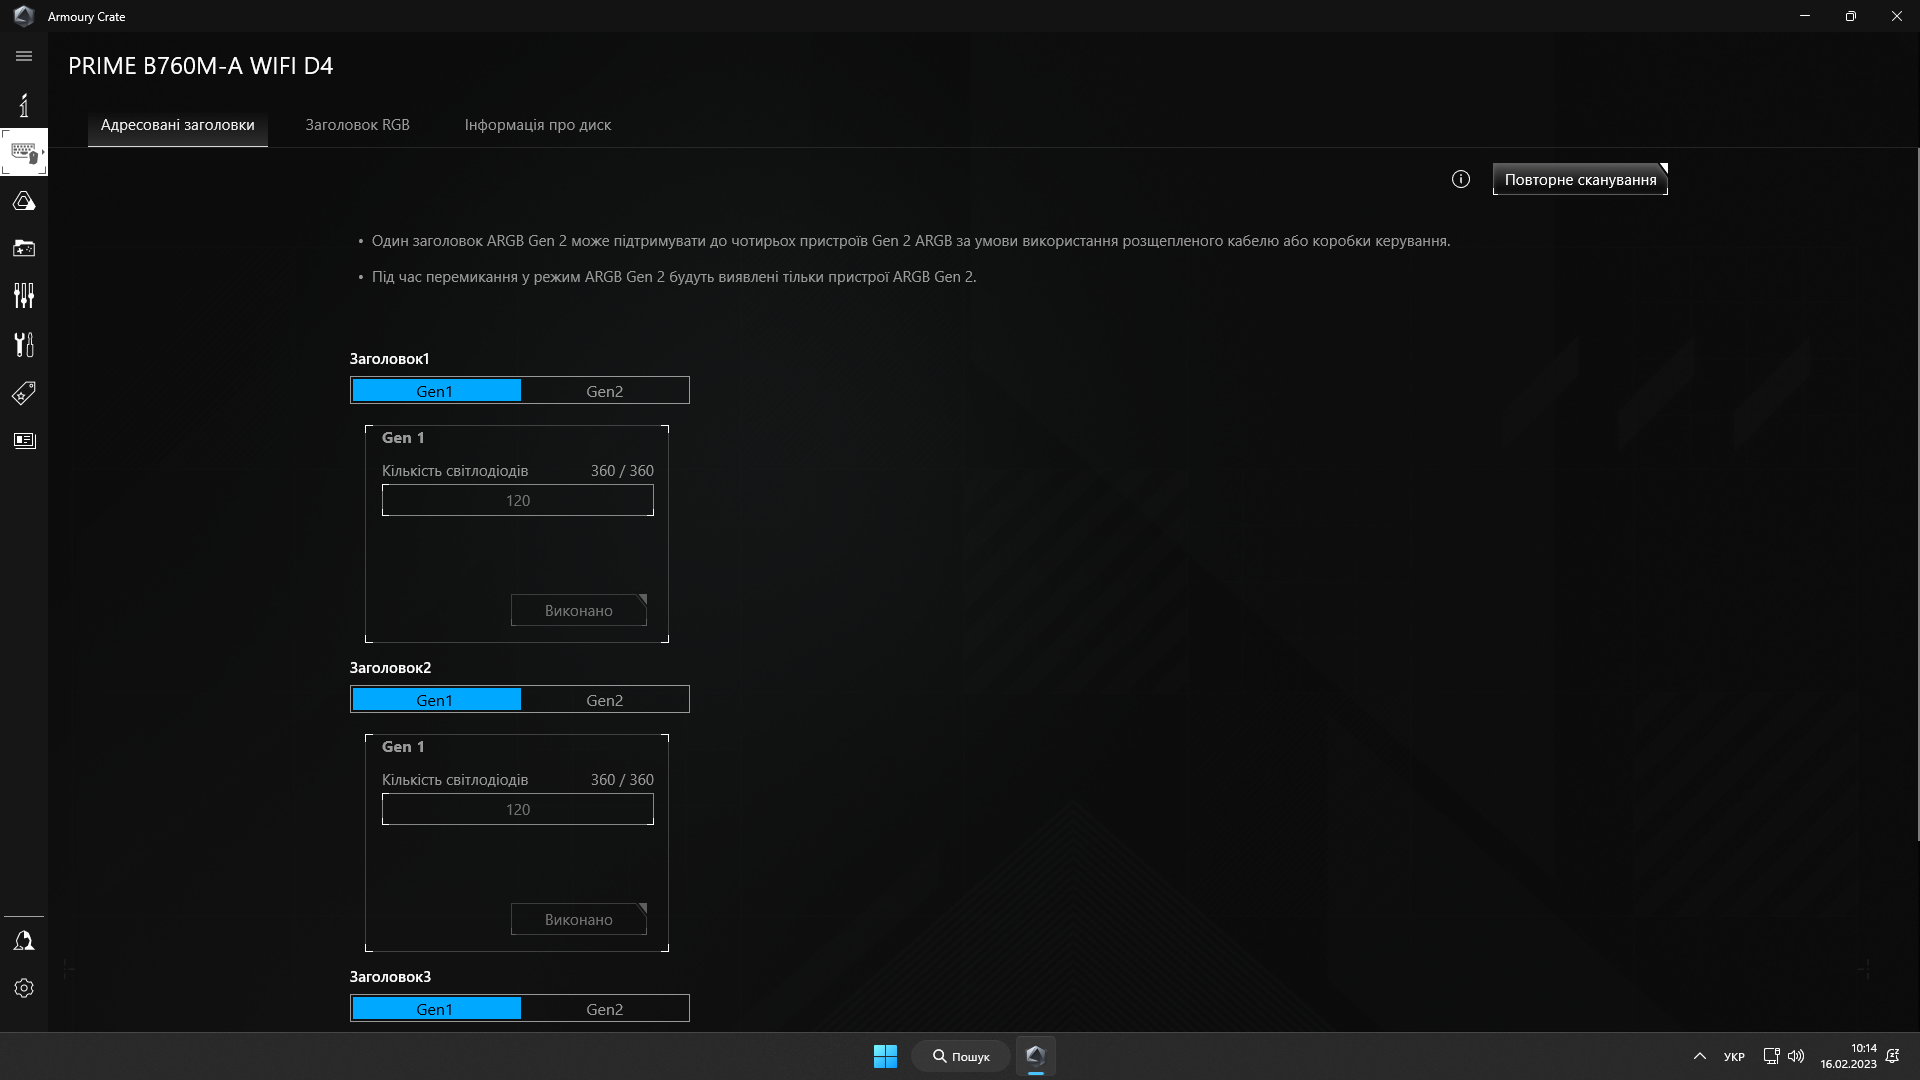Image resolution: width=1920 pixels, height=1080 pixels.
Task: Switch Заголовок3 to Gen2
Action: tap(604, 1009)
